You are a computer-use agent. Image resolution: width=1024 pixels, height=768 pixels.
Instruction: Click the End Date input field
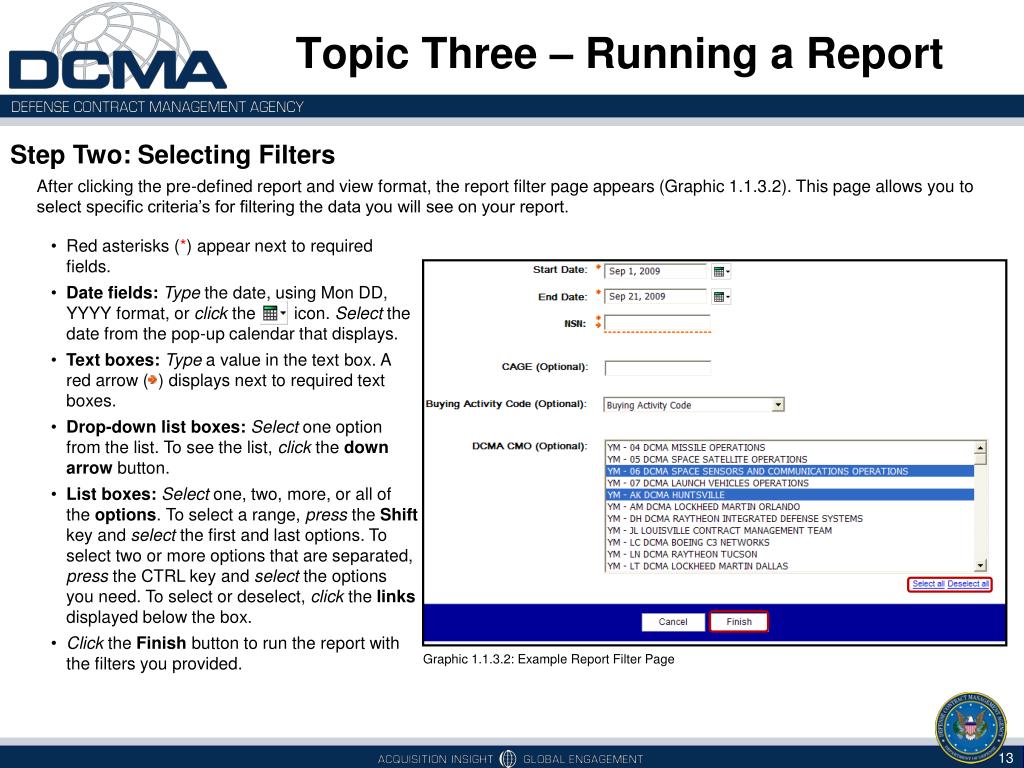656,296
